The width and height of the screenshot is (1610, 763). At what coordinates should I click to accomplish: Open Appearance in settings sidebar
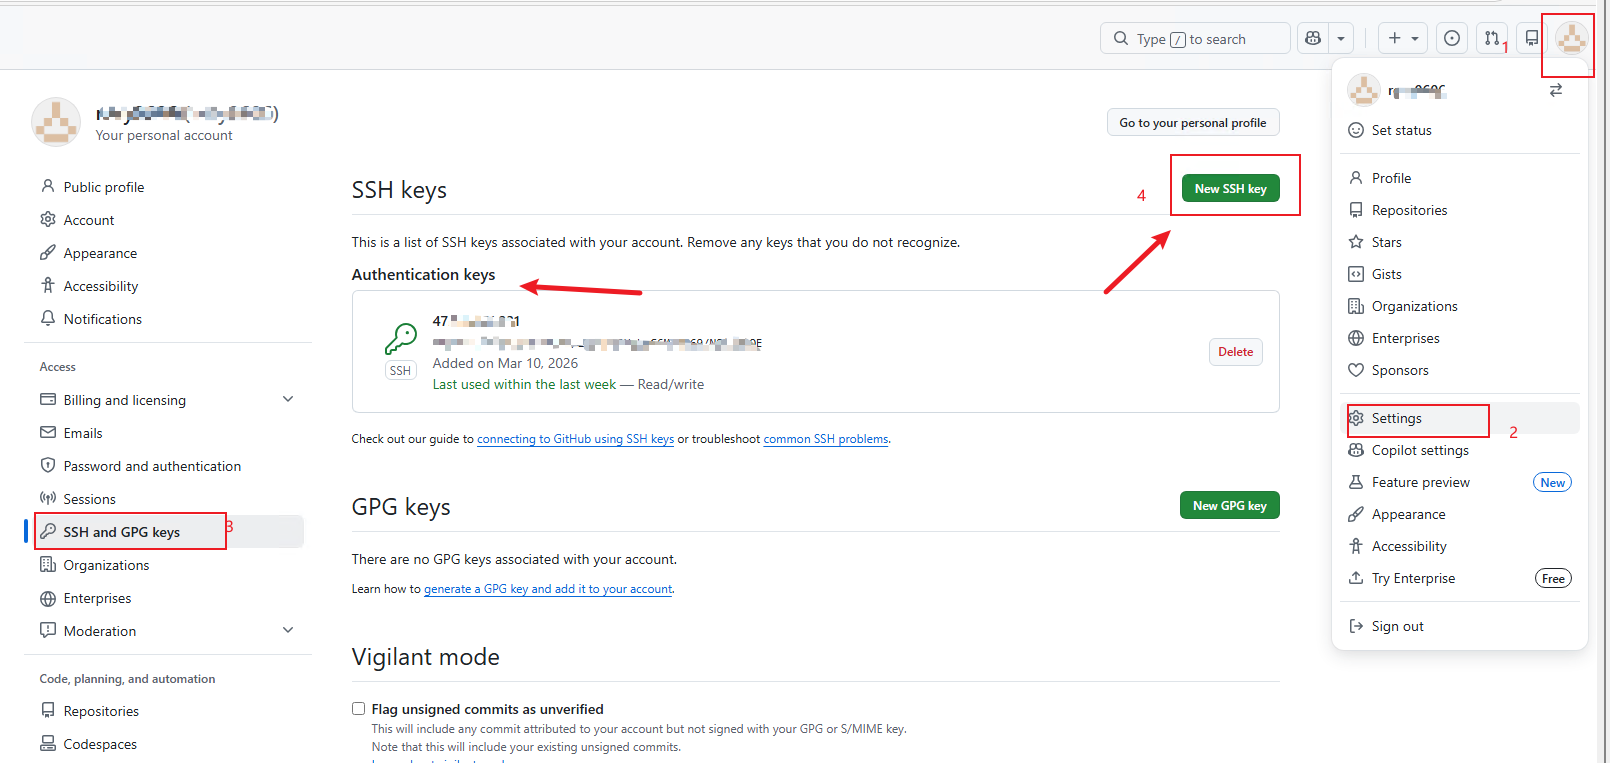[168, 253]
